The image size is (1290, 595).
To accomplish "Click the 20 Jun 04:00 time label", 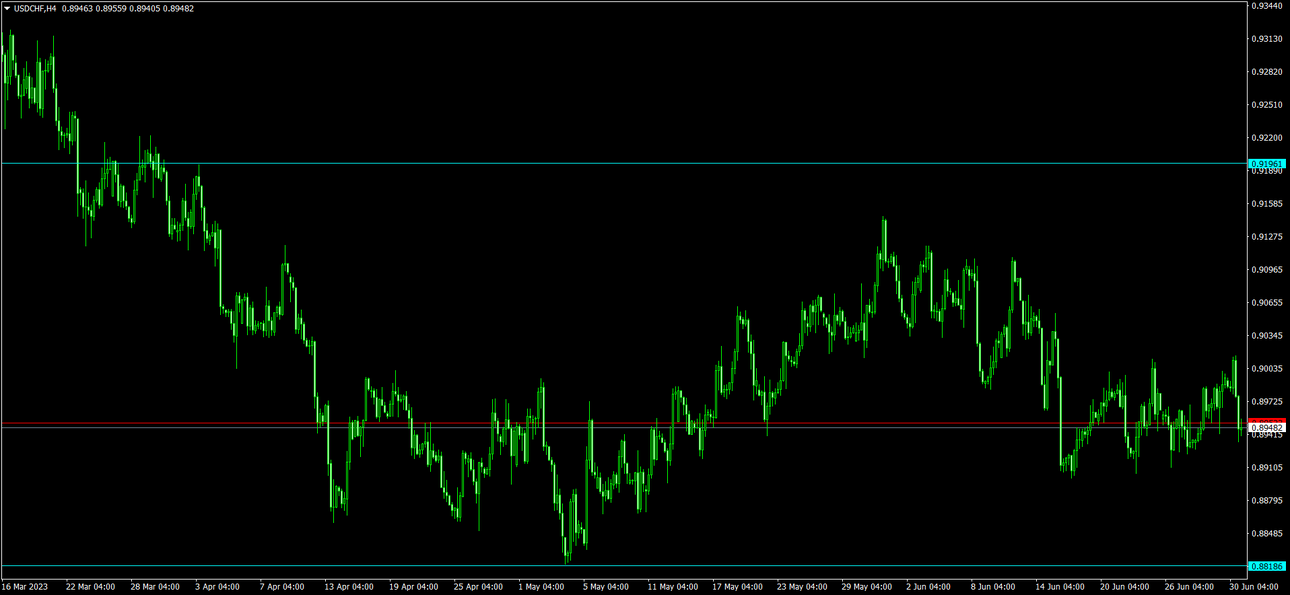I will (x=1125, y=587).
